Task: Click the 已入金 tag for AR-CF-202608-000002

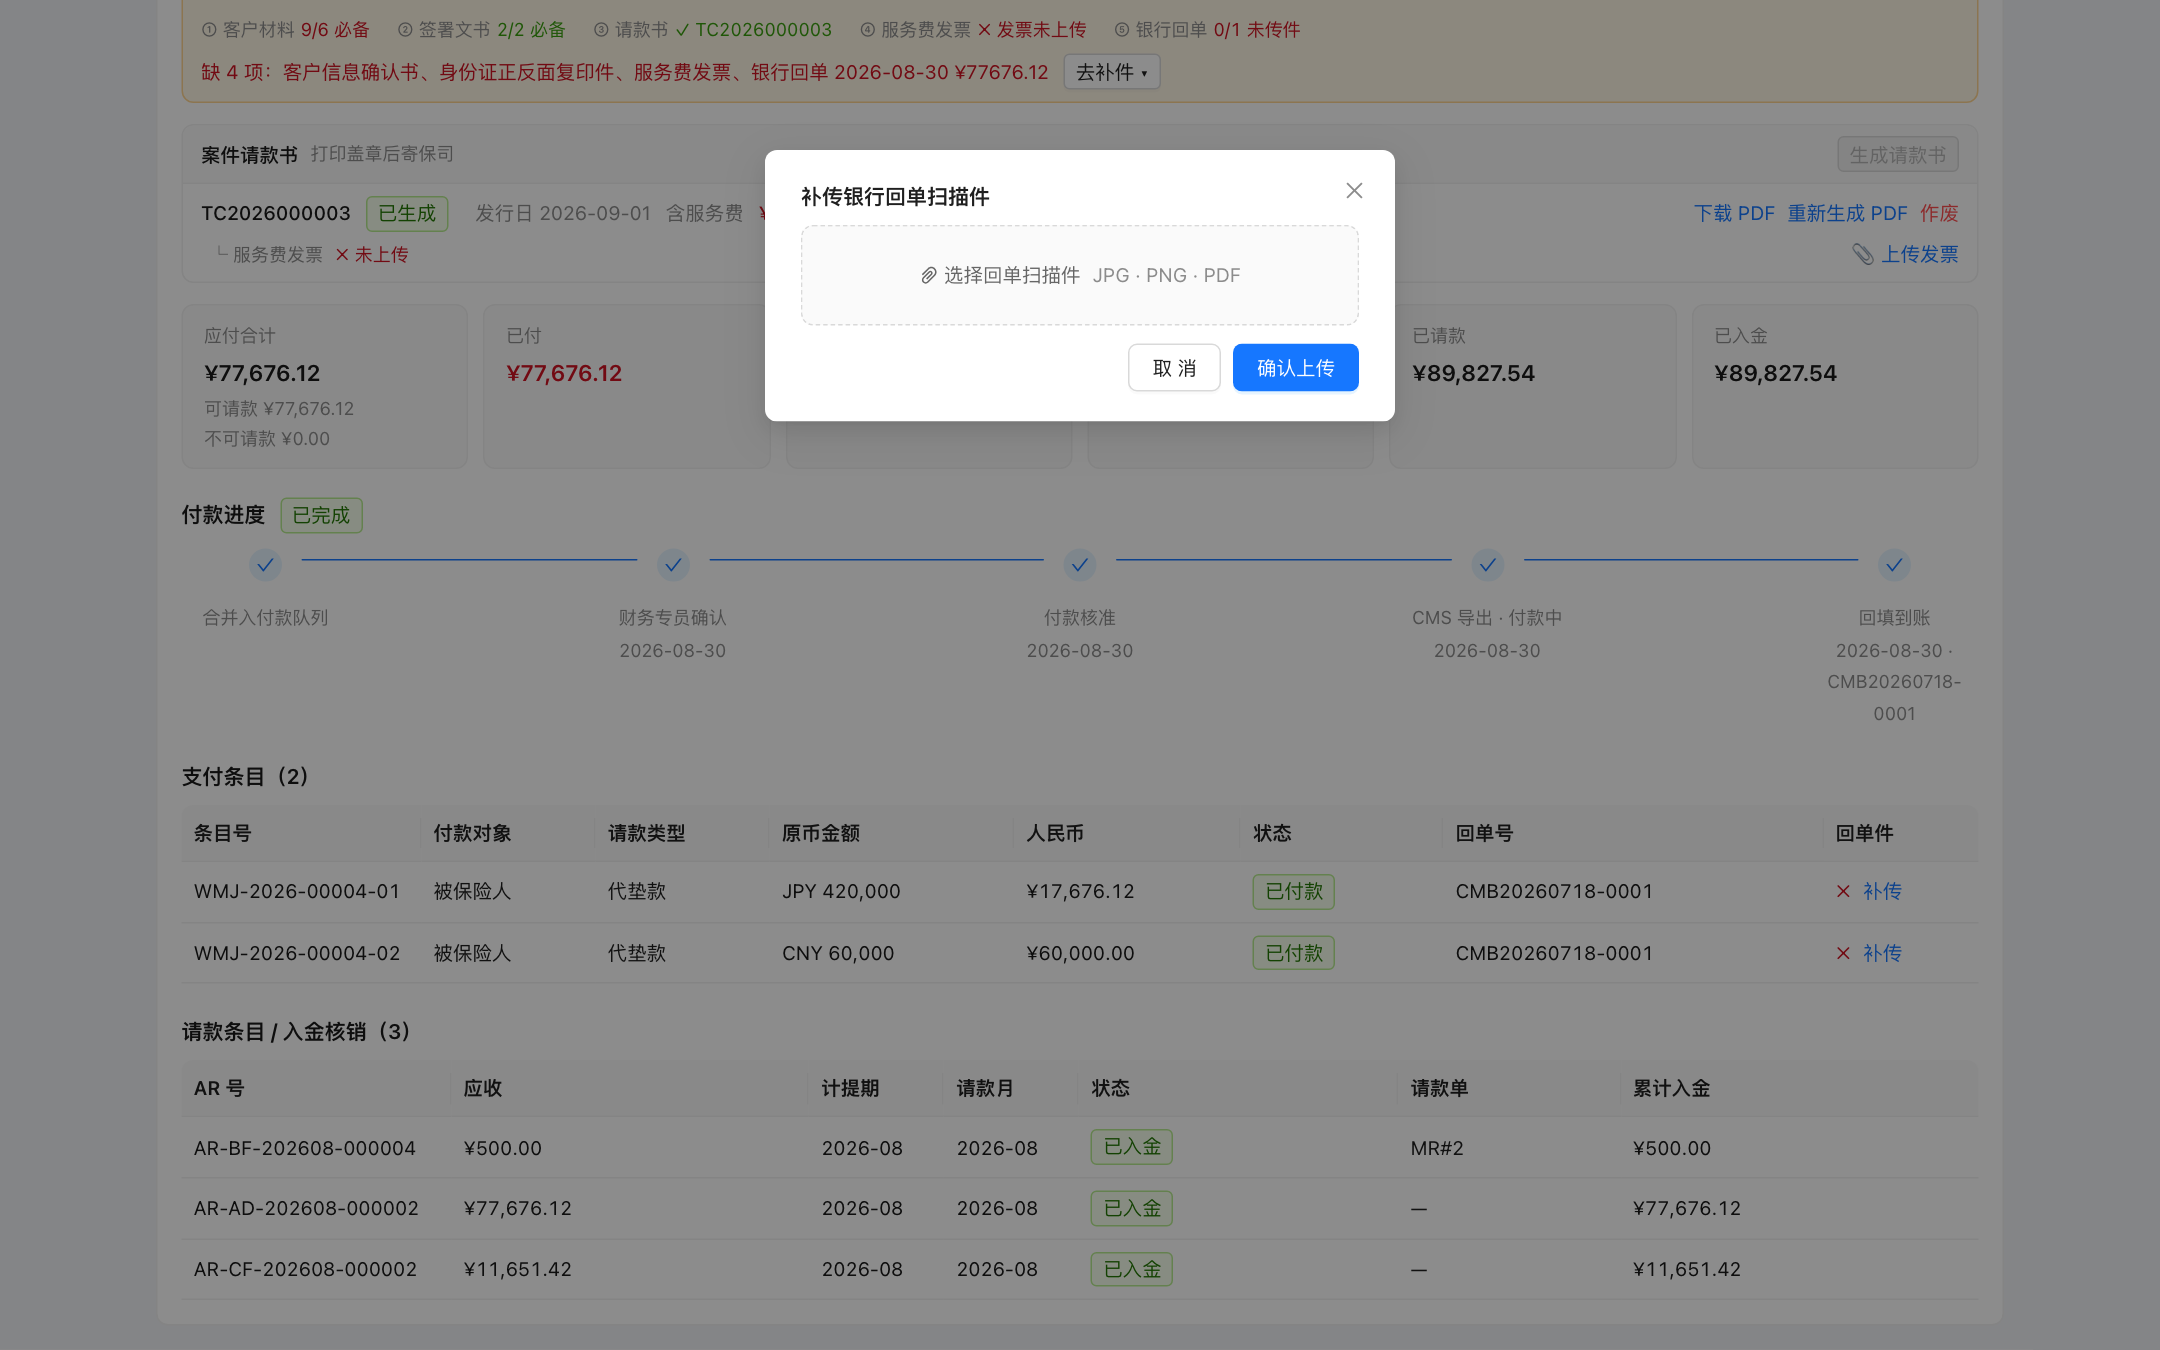Action: (1131, 1269)
